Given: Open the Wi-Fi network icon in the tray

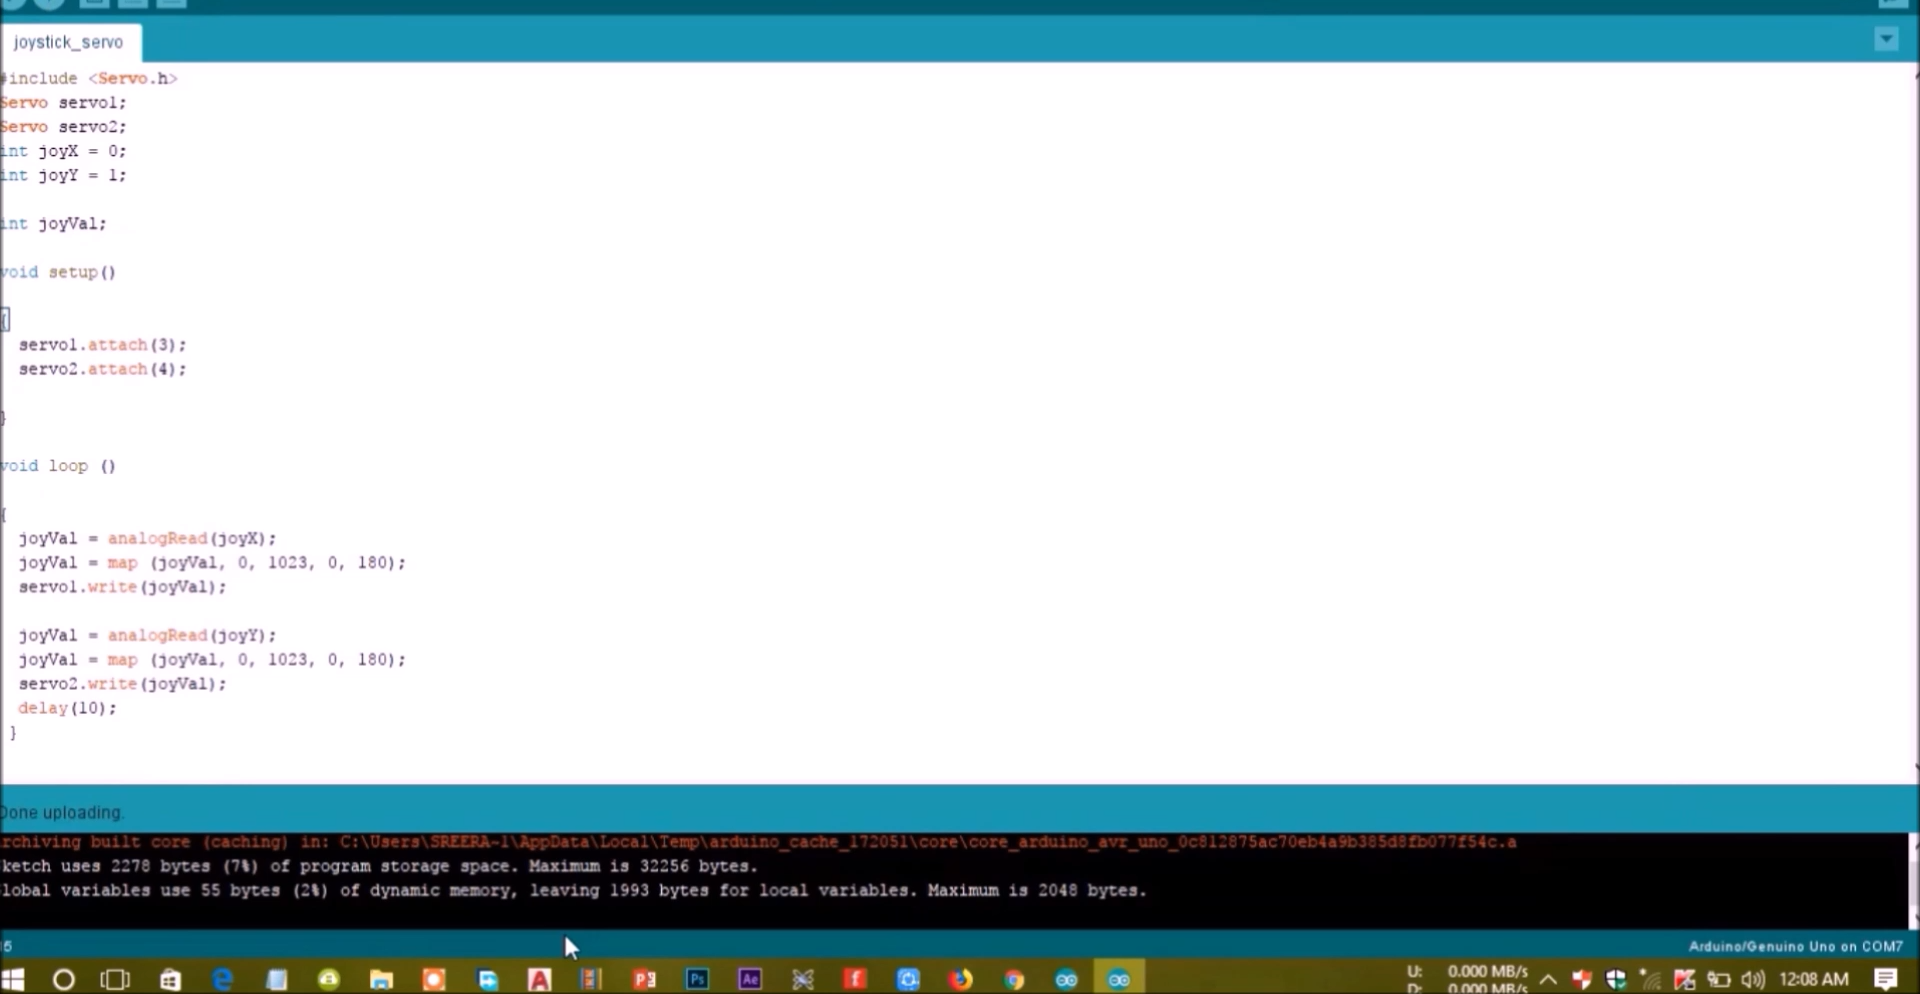Looking at the screenshot, I should tap(1650, 979).
